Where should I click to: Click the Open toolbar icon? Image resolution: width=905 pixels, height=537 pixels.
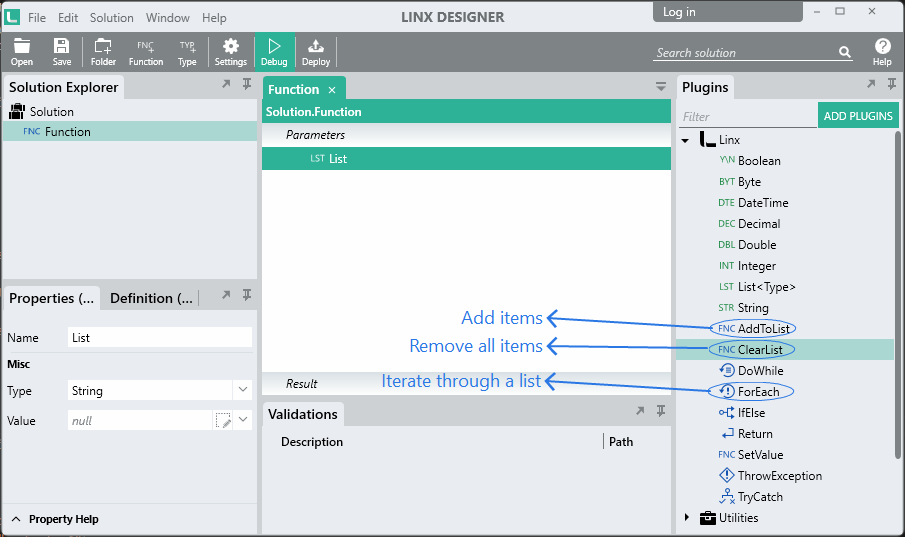tap(22, 52)
